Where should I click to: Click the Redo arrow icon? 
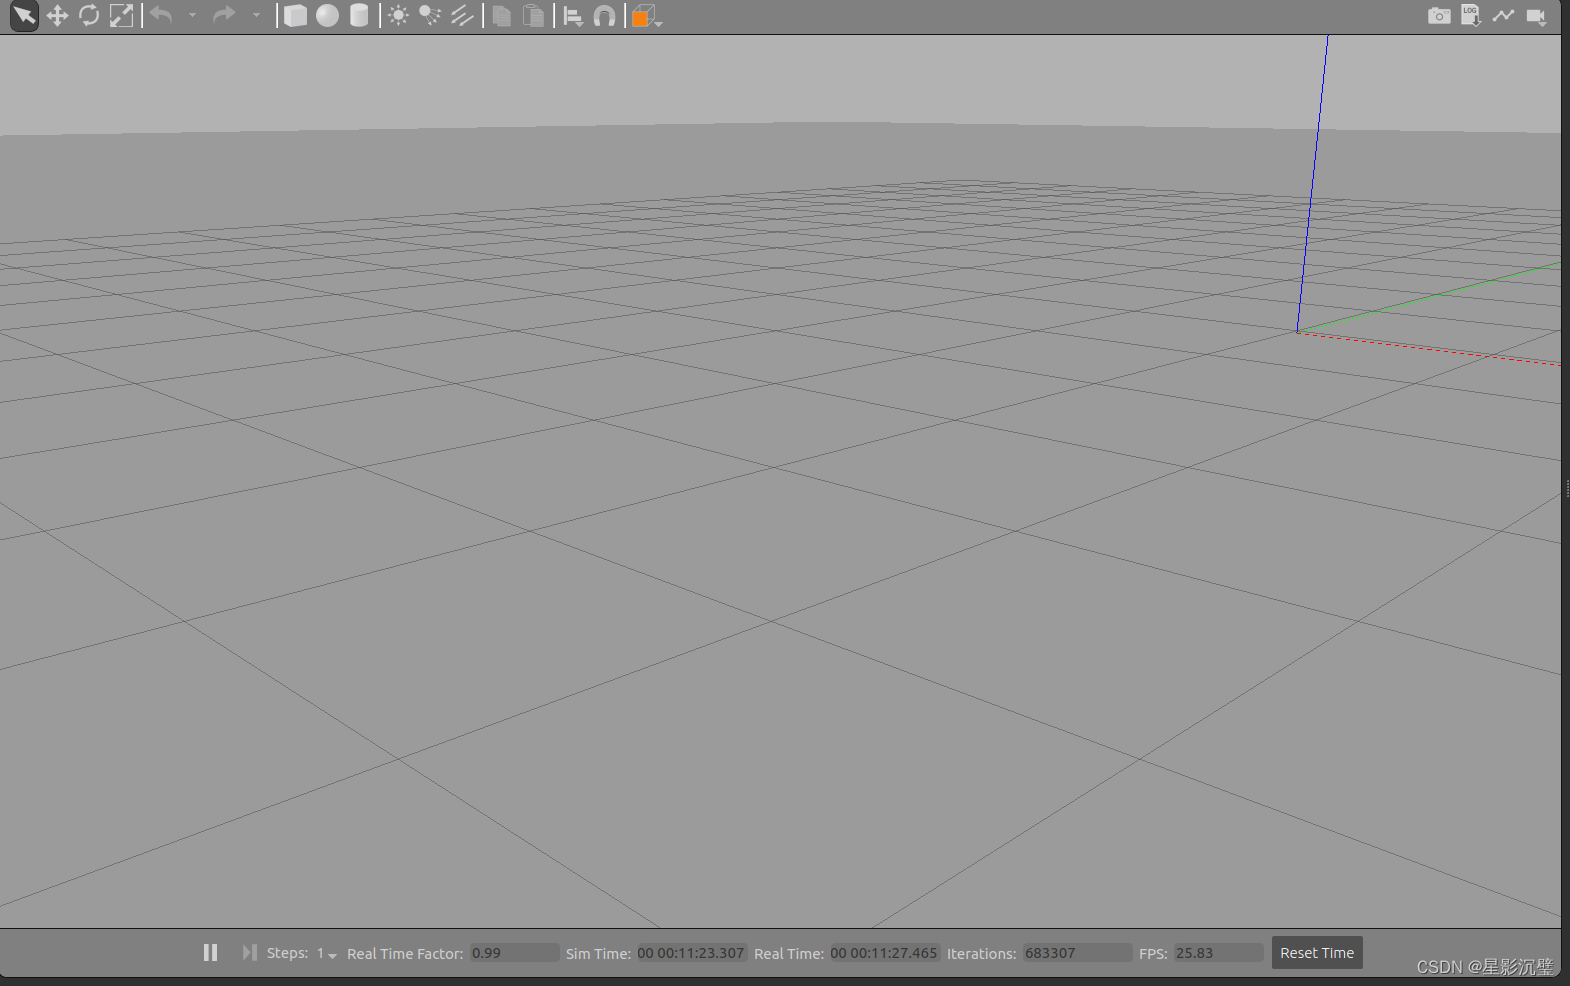click(x=224, y=15)
